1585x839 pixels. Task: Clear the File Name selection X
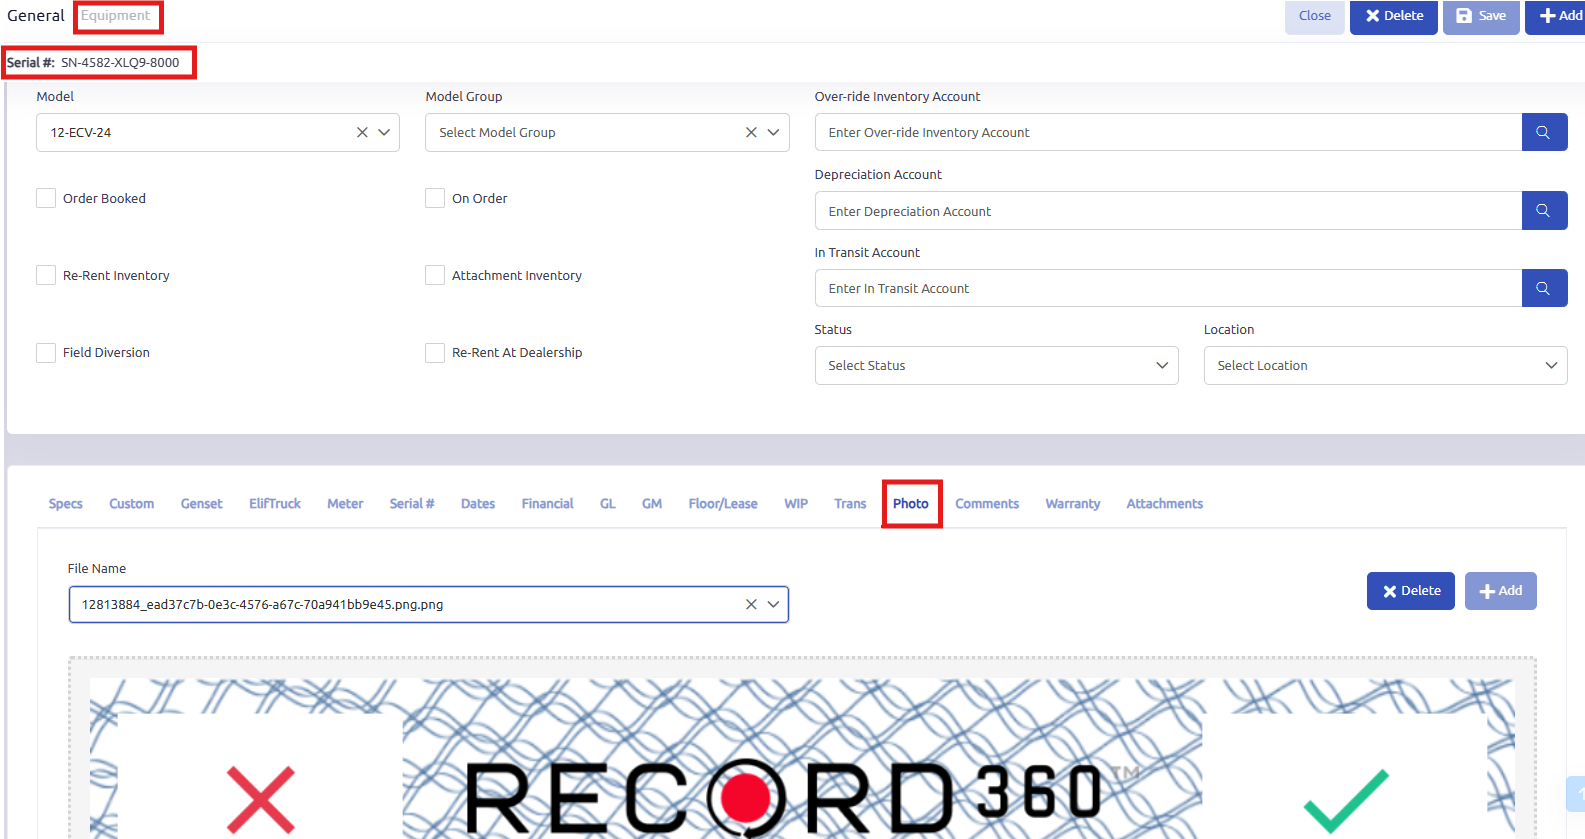point(751,604)
